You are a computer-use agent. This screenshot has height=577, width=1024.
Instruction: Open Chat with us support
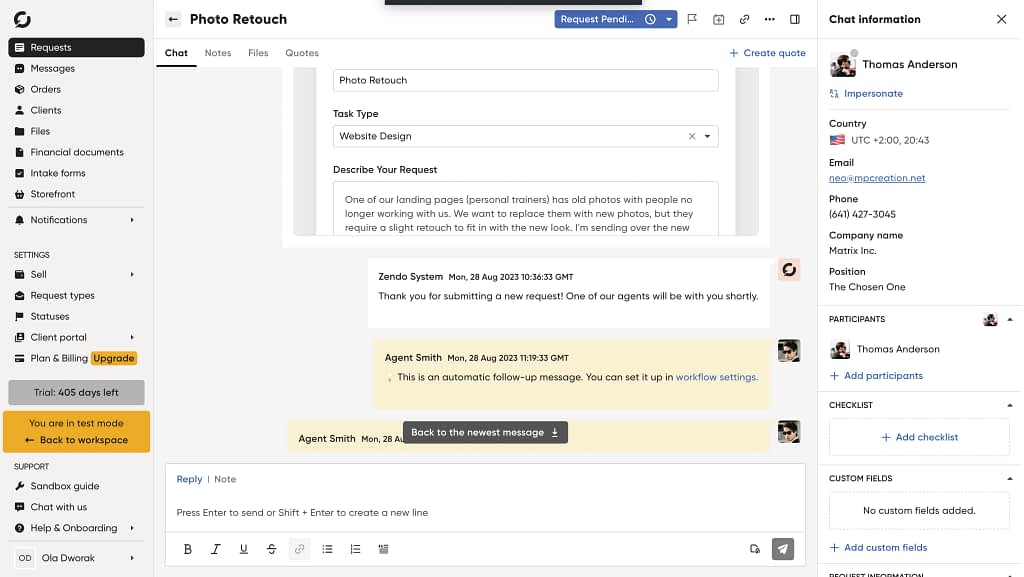click(x=76, y=507)
